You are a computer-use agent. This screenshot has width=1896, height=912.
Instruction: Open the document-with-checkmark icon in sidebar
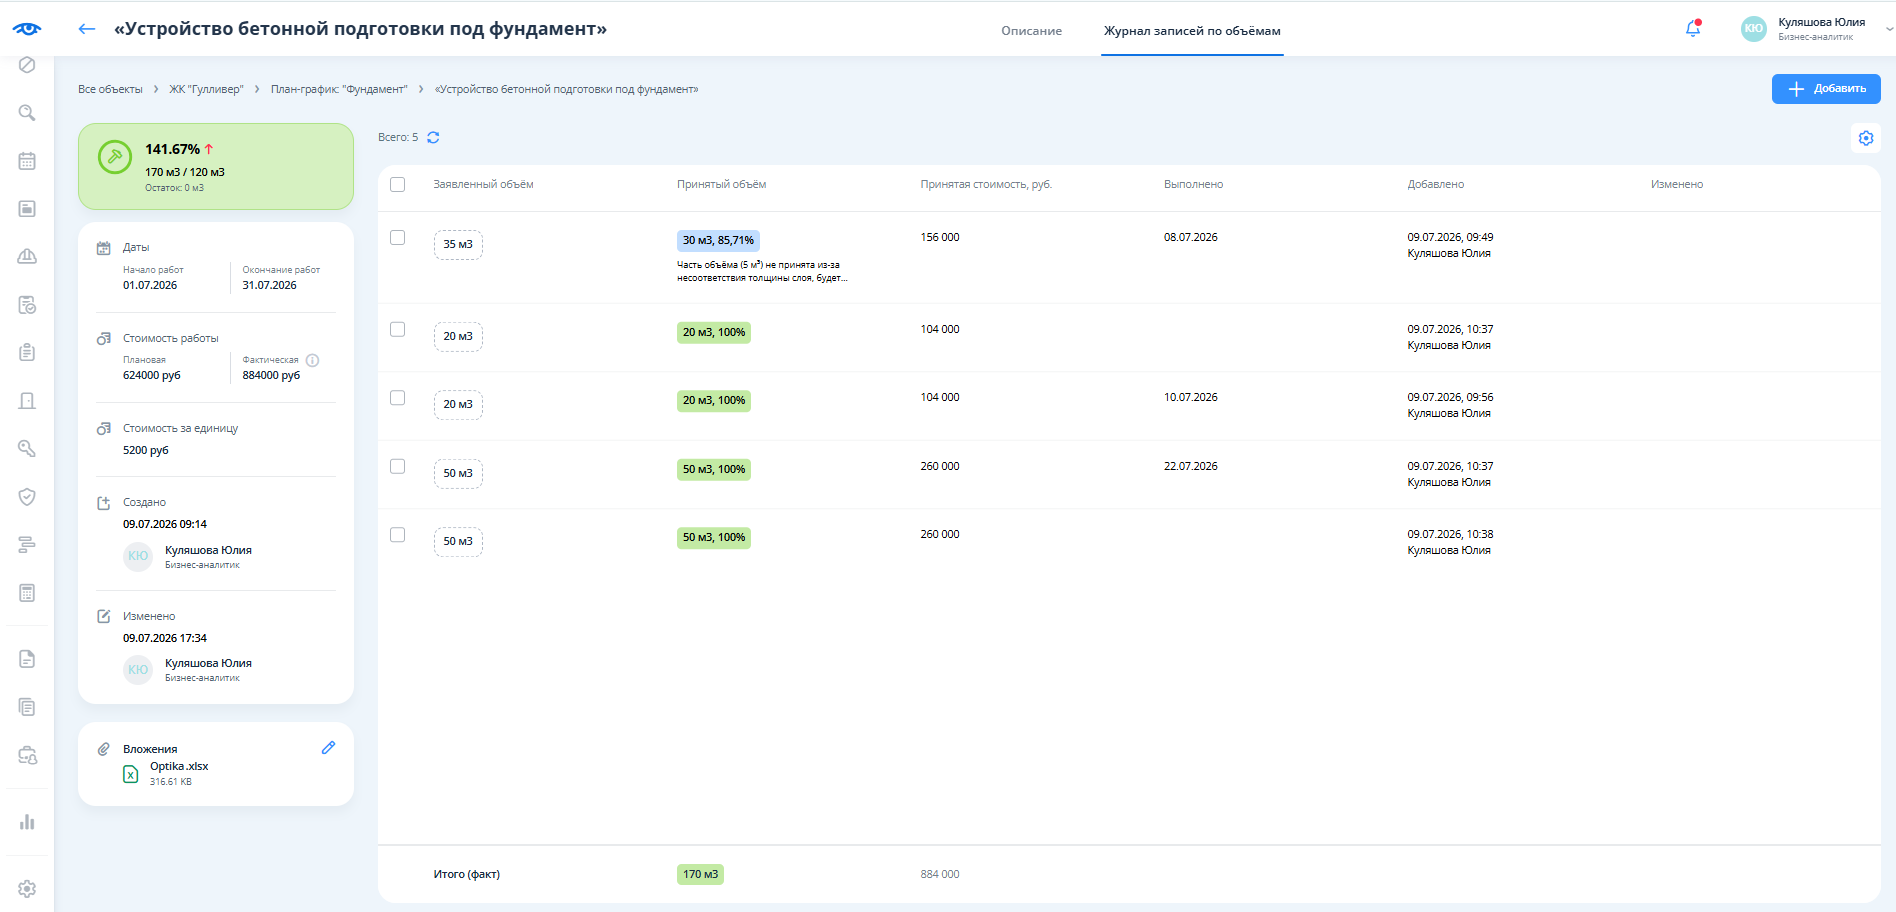(x=27, y=305)
